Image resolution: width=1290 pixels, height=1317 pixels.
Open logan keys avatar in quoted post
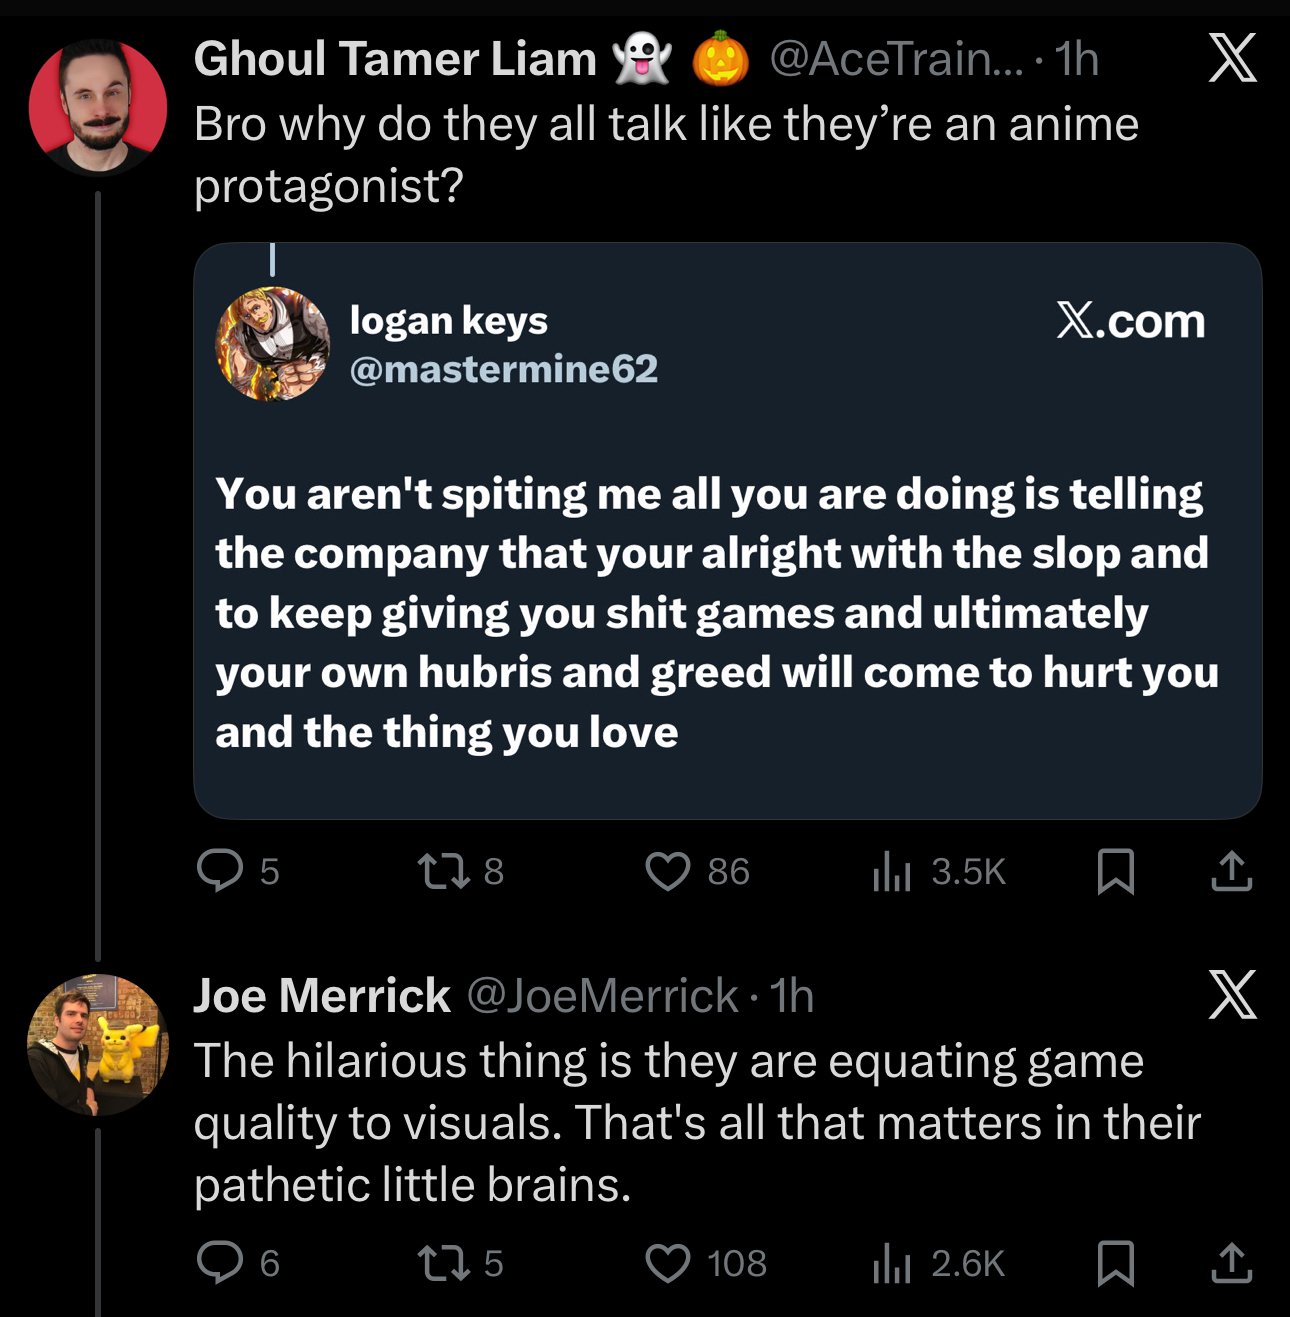pyautogui.click(x=273, y=344)
